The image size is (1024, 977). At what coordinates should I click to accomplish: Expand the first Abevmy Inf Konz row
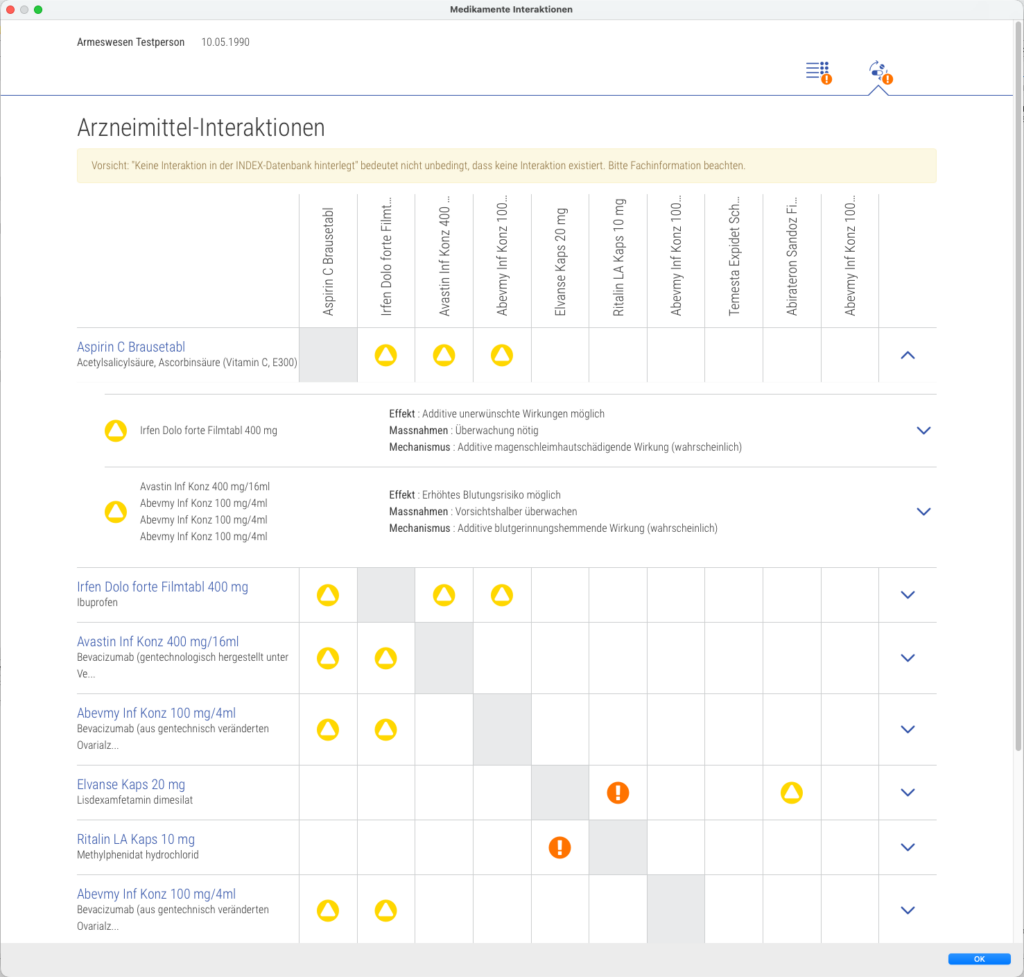(908, 729)
